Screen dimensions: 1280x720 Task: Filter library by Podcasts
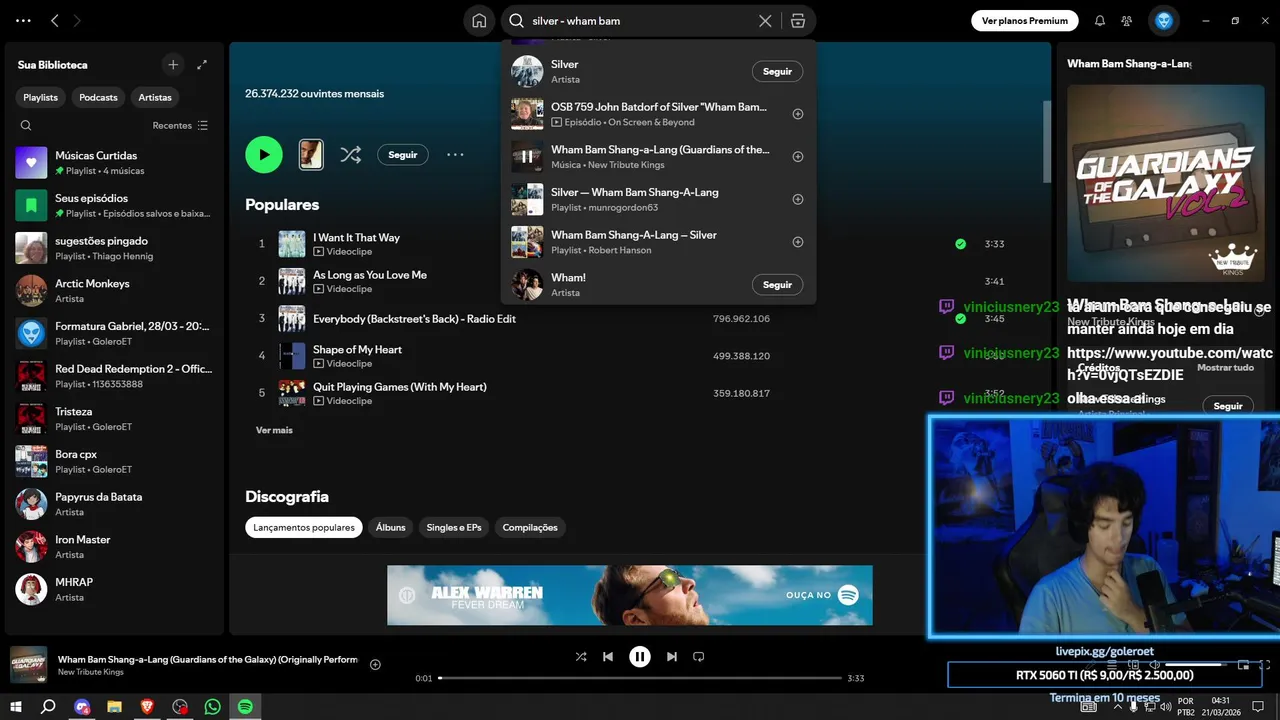click(98, 97)
